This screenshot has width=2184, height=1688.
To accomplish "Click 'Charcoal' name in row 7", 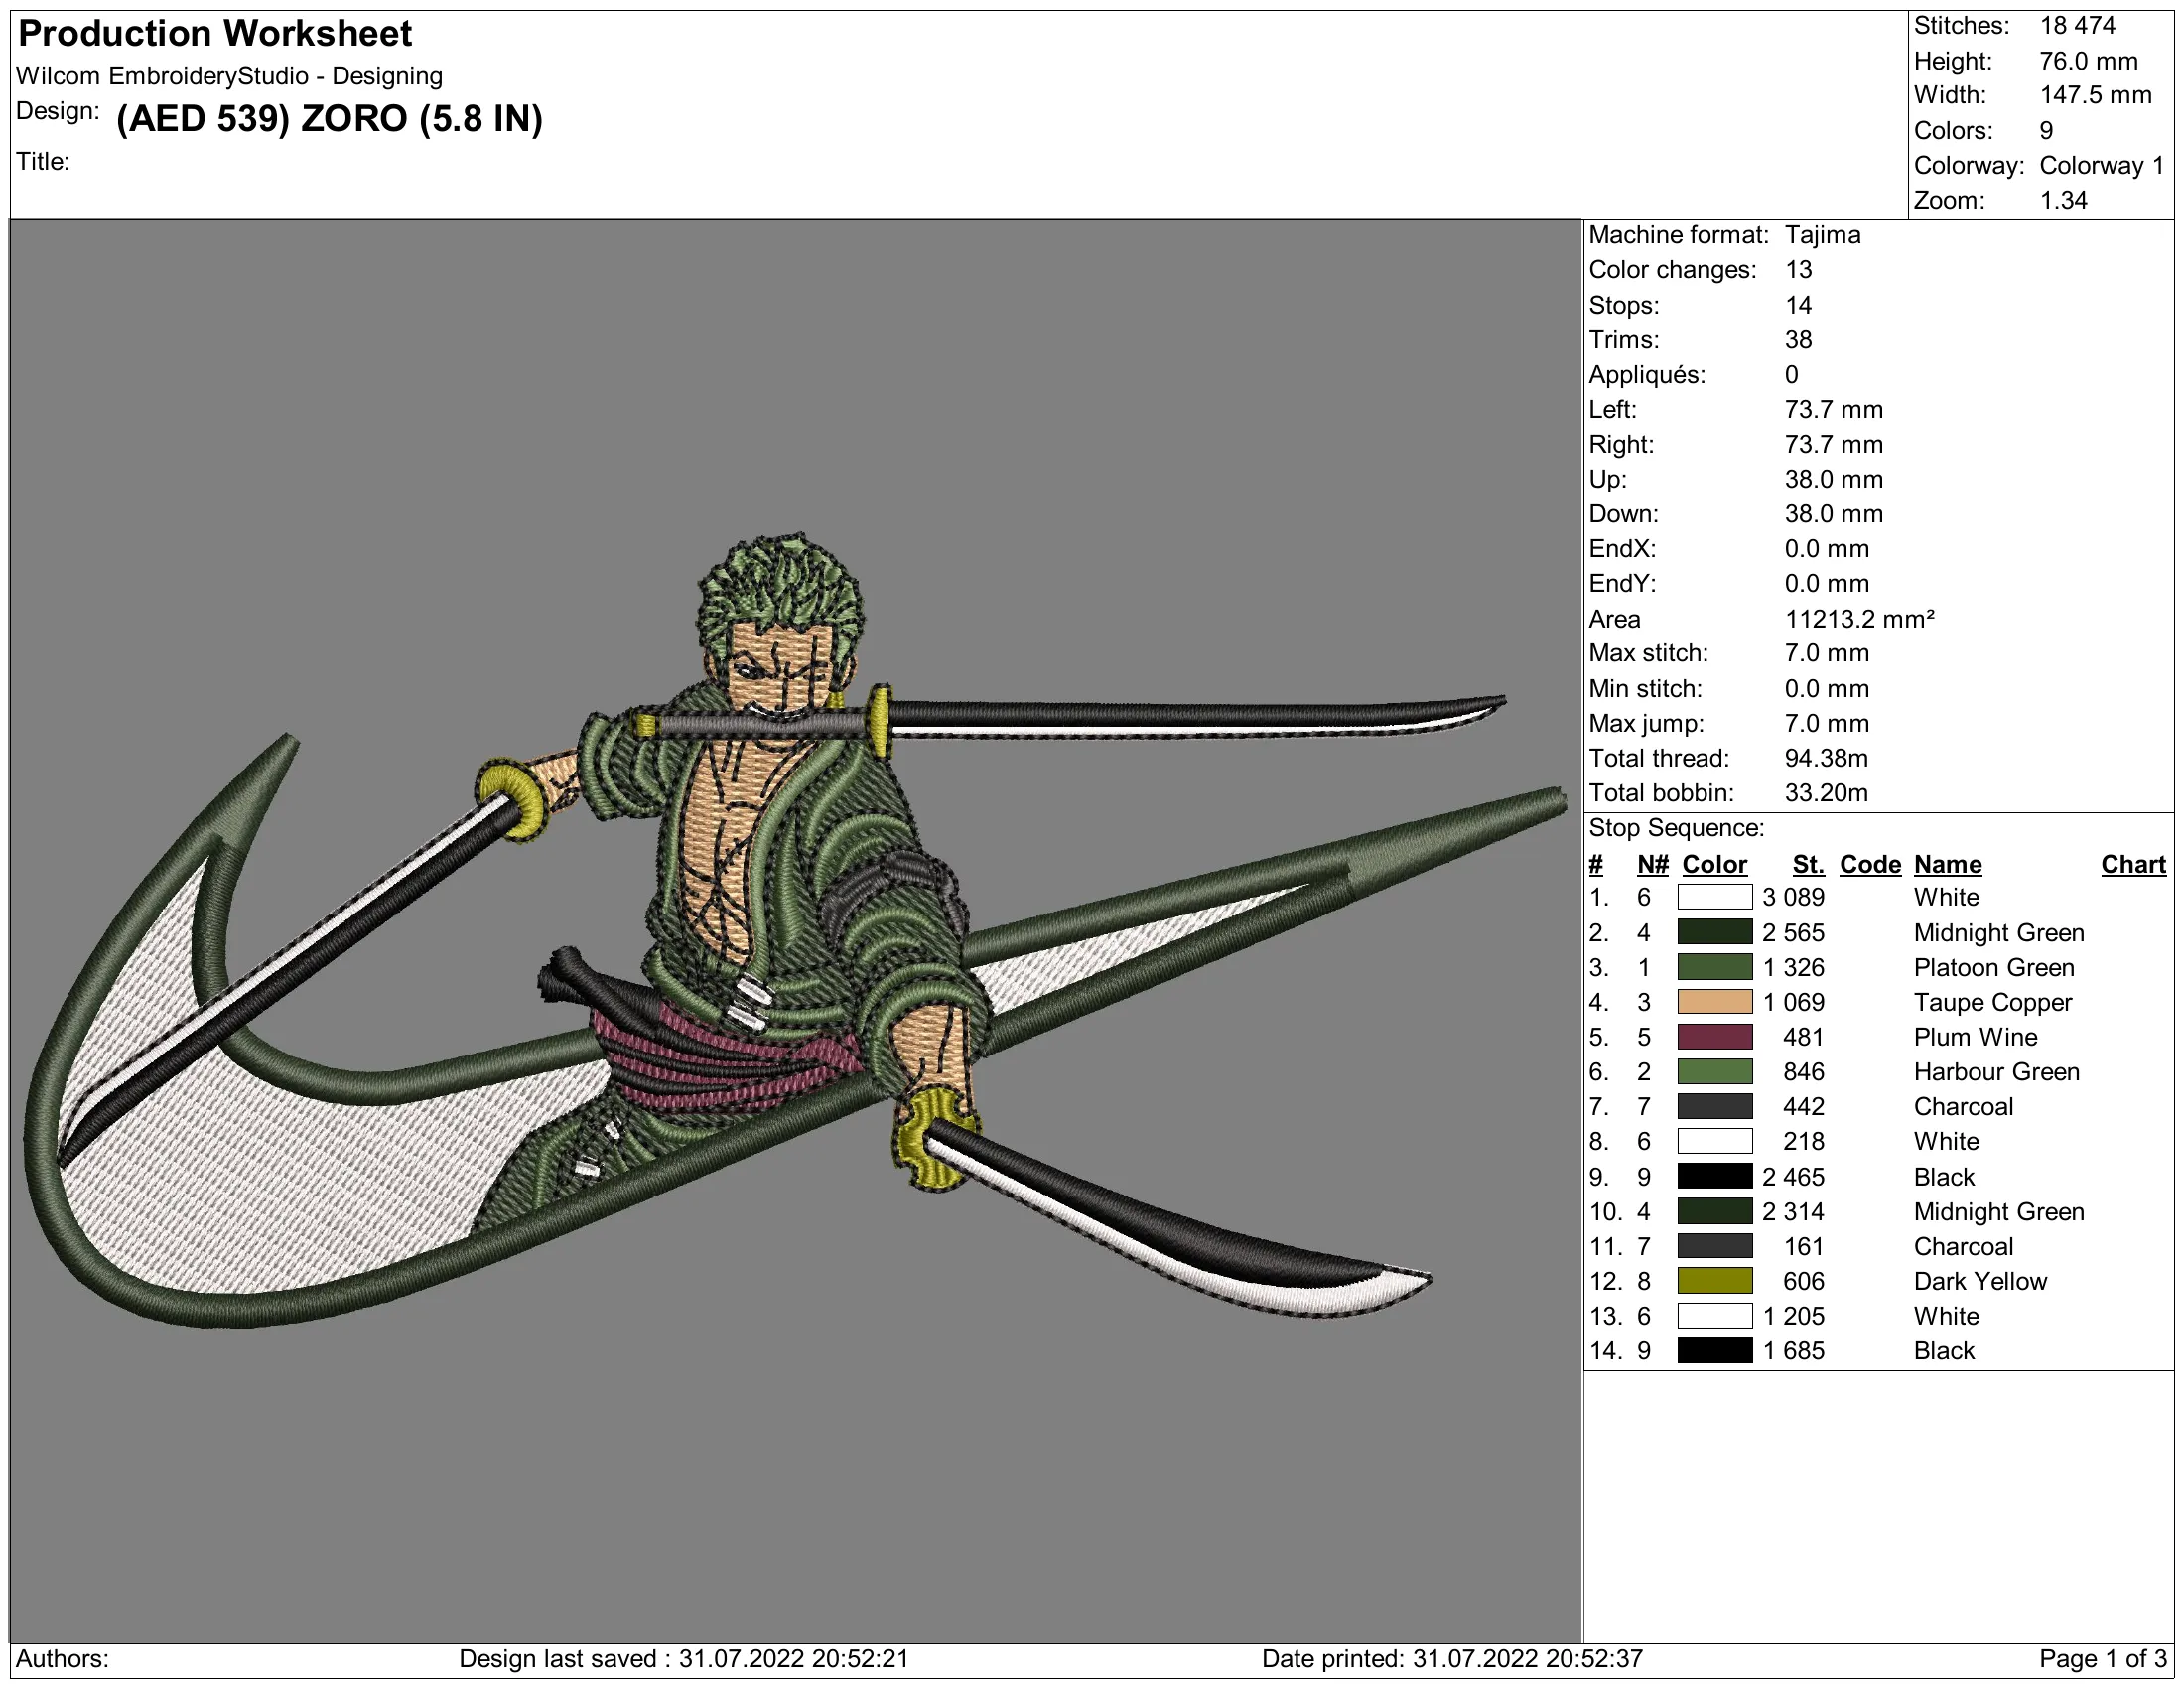I will click(x=1963, y=1107).
